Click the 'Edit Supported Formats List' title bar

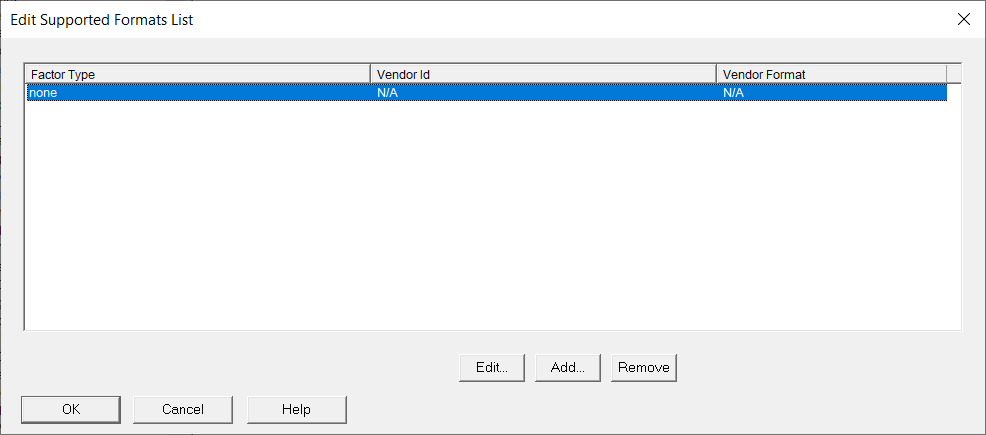[400, 19]
